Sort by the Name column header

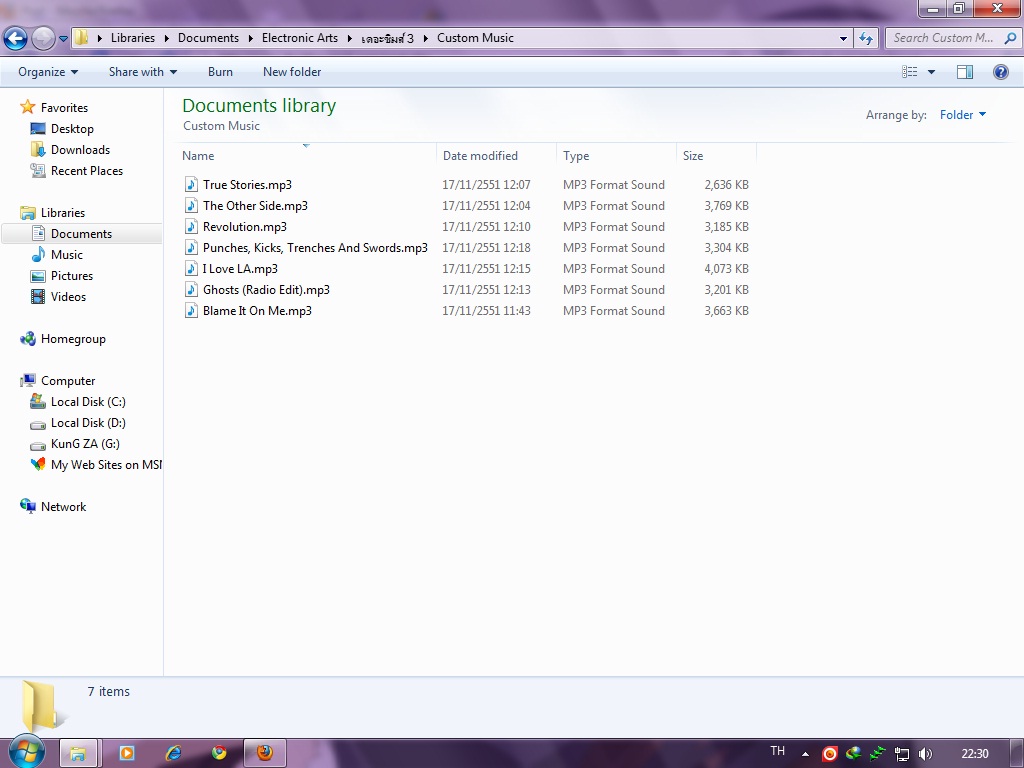point(307,155)
